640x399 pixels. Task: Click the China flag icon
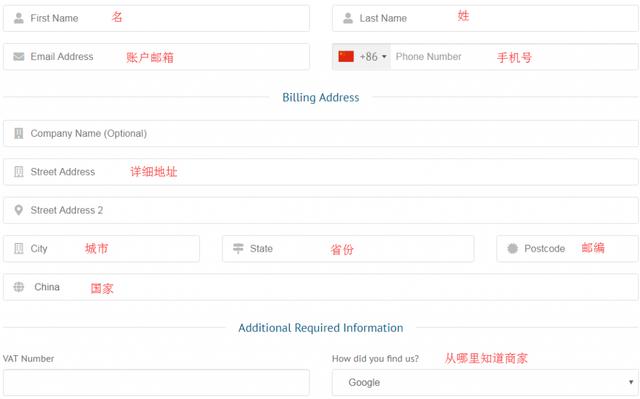[x=346, y=56]
